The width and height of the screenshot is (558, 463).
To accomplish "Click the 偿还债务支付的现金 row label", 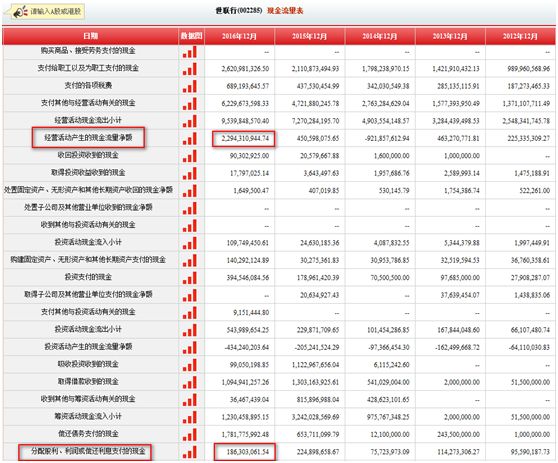I will point(88,434).
